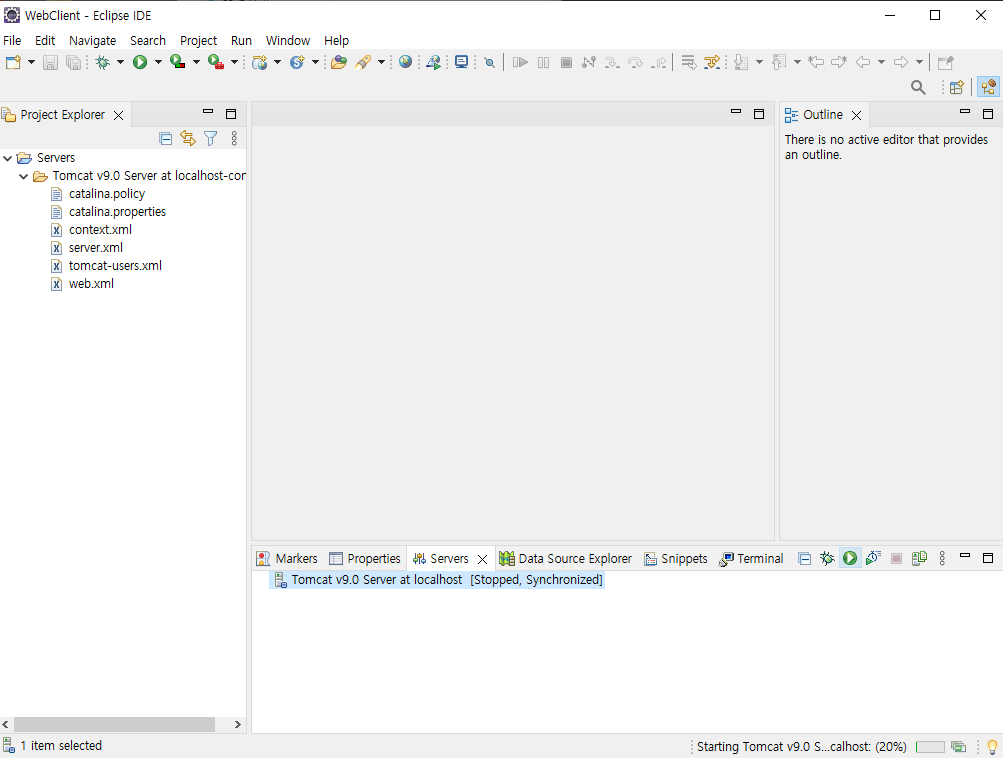Image resolution: width=1003 pixels, height=758 pixels.
Task: Click New Dynamic Web Project icon
Action: click(x=260, y=62)
